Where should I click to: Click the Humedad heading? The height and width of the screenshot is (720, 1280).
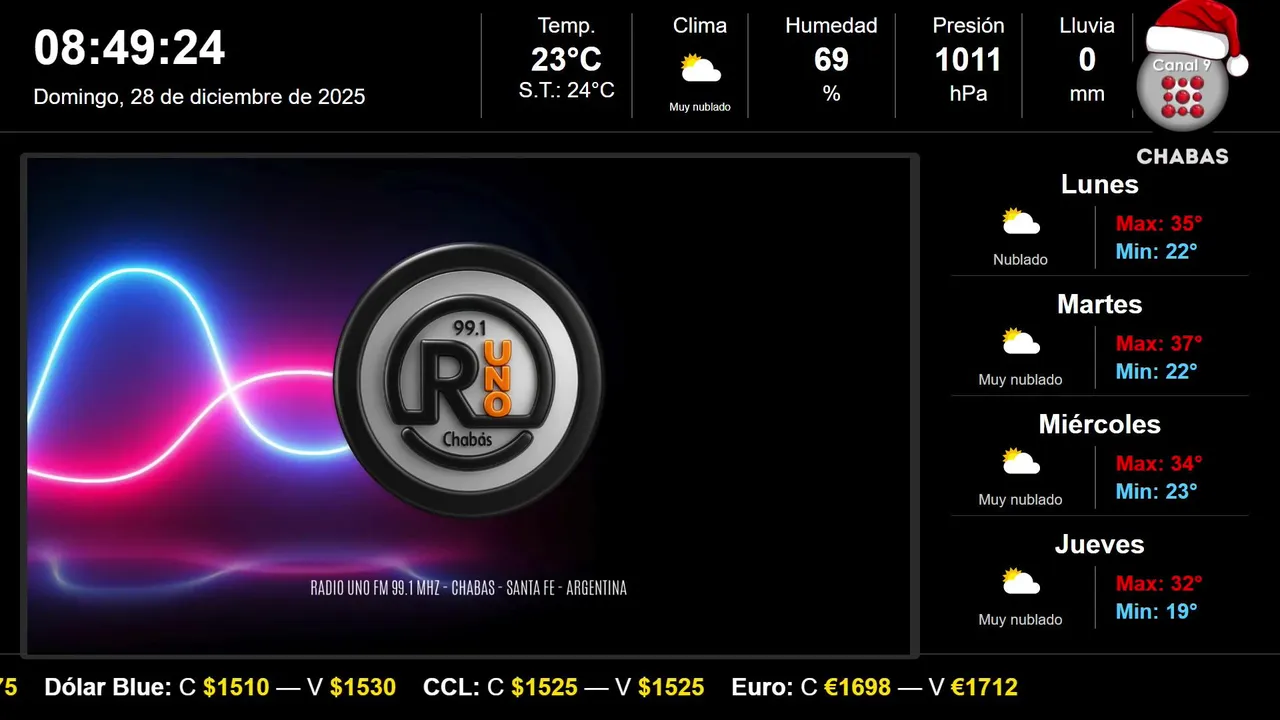pos(831,26)
